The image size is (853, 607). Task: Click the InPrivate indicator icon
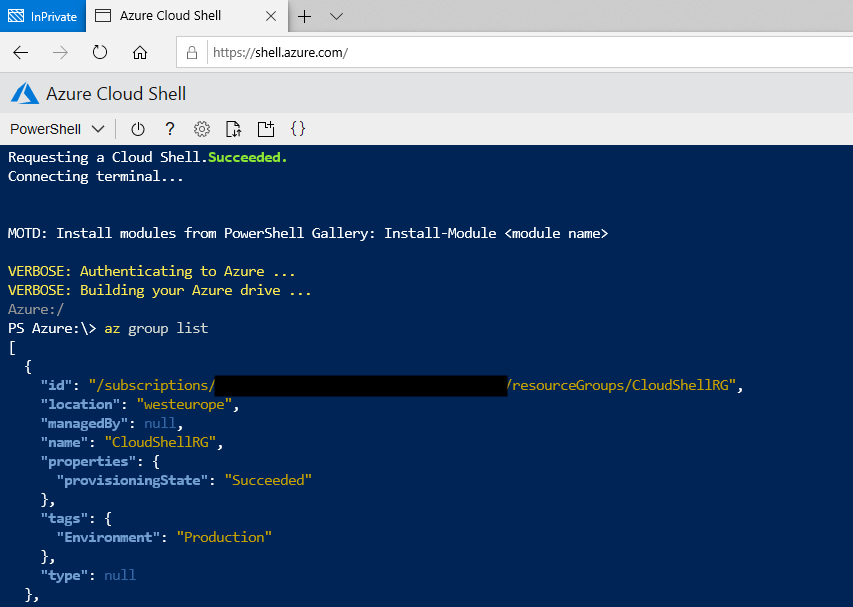(14, 16)
